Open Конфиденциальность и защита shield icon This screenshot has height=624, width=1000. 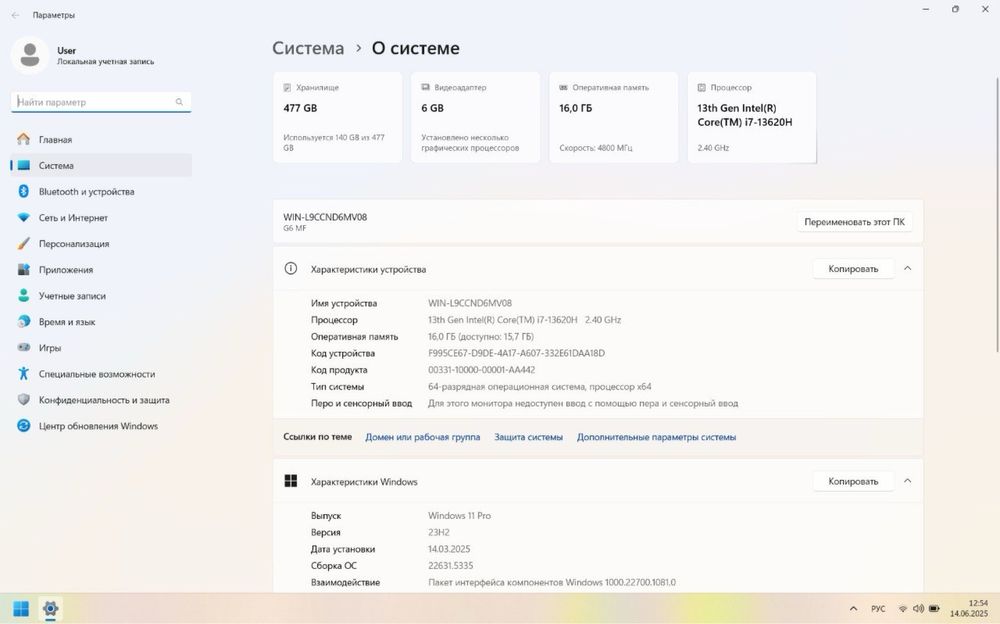click(24, 400)
